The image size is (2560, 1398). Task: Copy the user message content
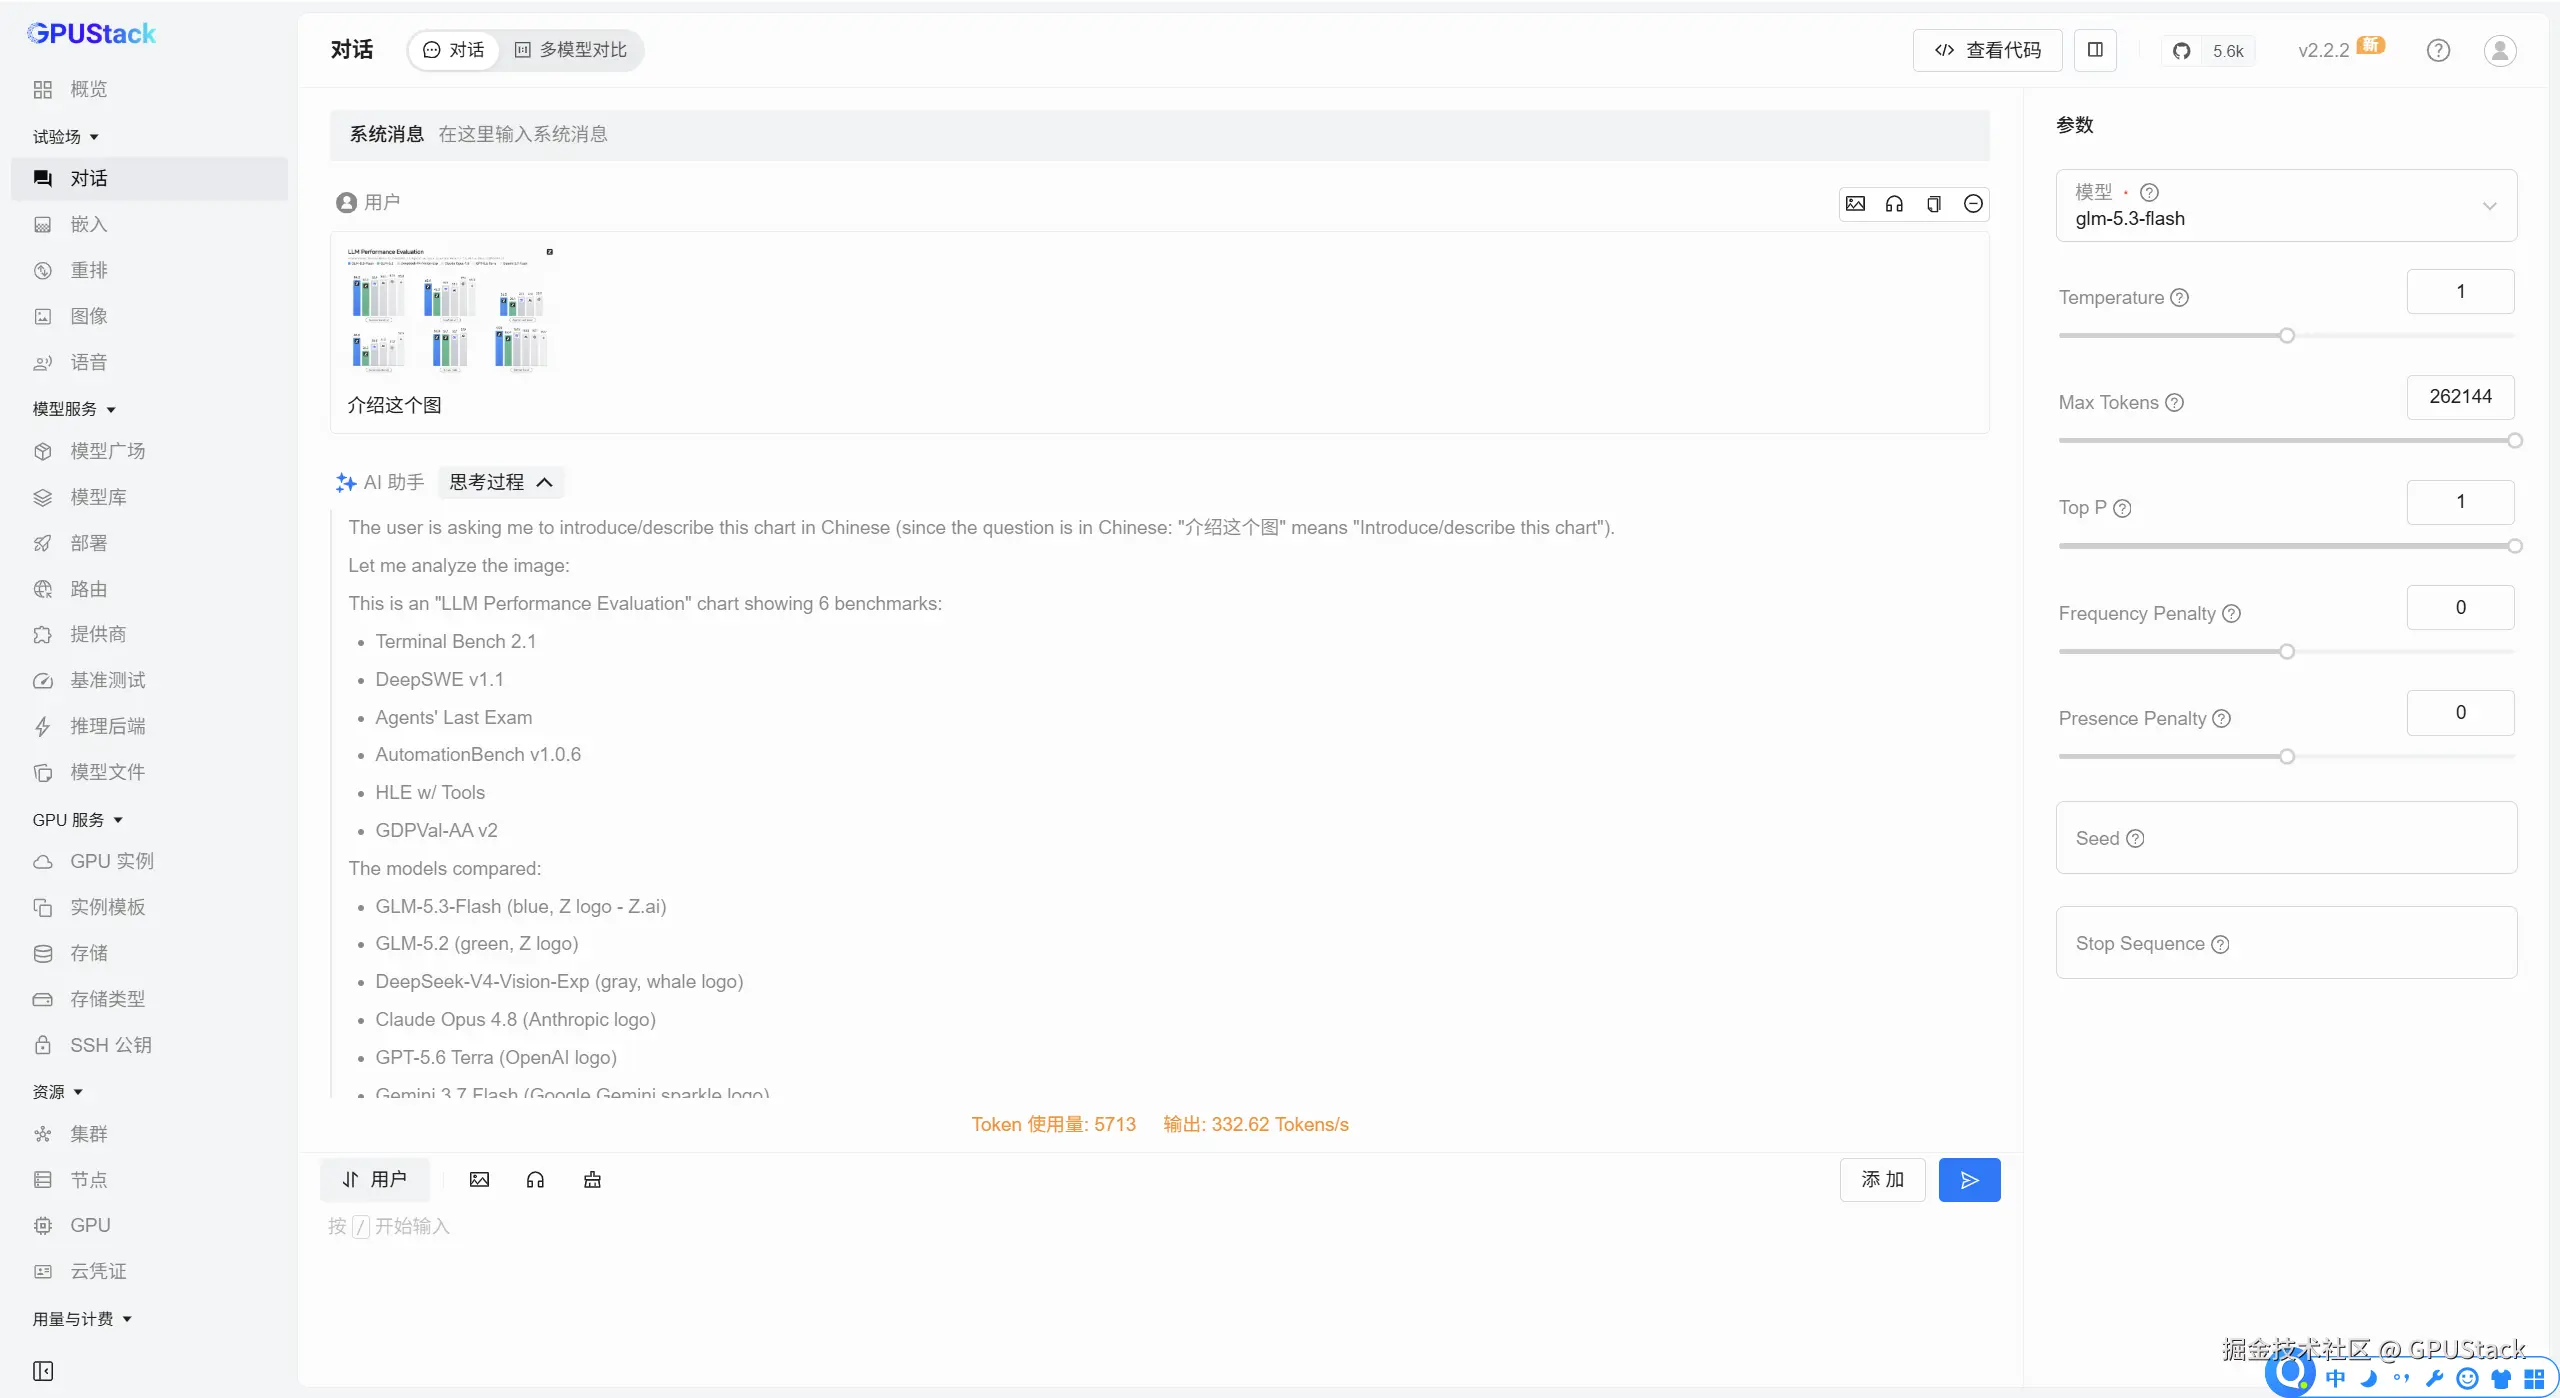point(1934,204)
